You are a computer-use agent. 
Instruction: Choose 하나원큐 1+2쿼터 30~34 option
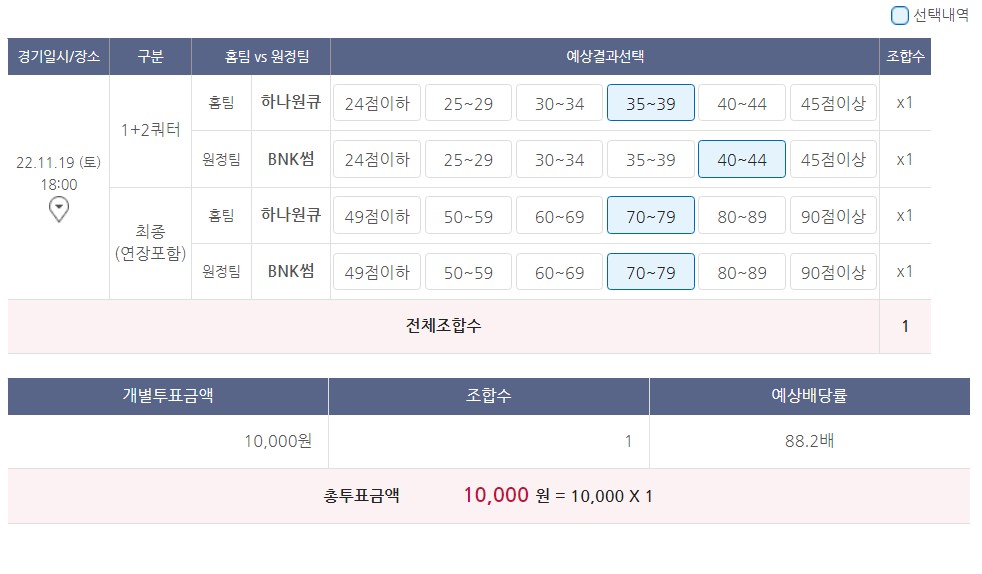point(559,103)
